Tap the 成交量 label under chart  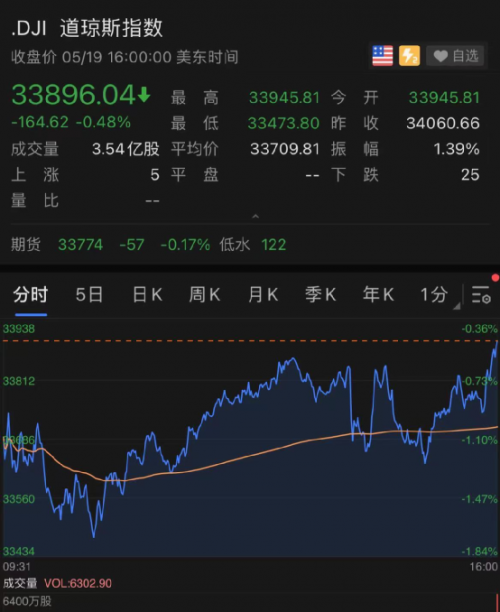click(20, 584)
